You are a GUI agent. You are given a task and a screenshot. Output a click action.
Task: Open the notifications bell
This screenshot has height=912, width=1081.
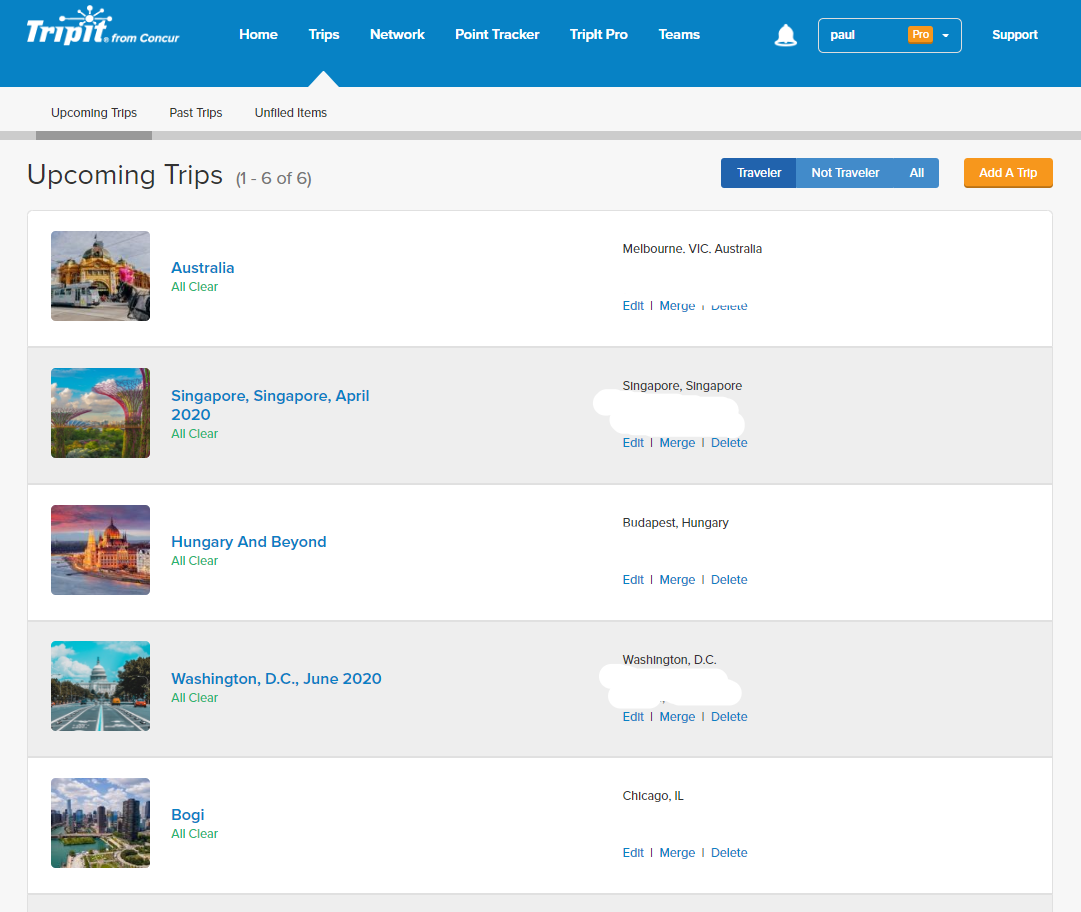(785, 35)
